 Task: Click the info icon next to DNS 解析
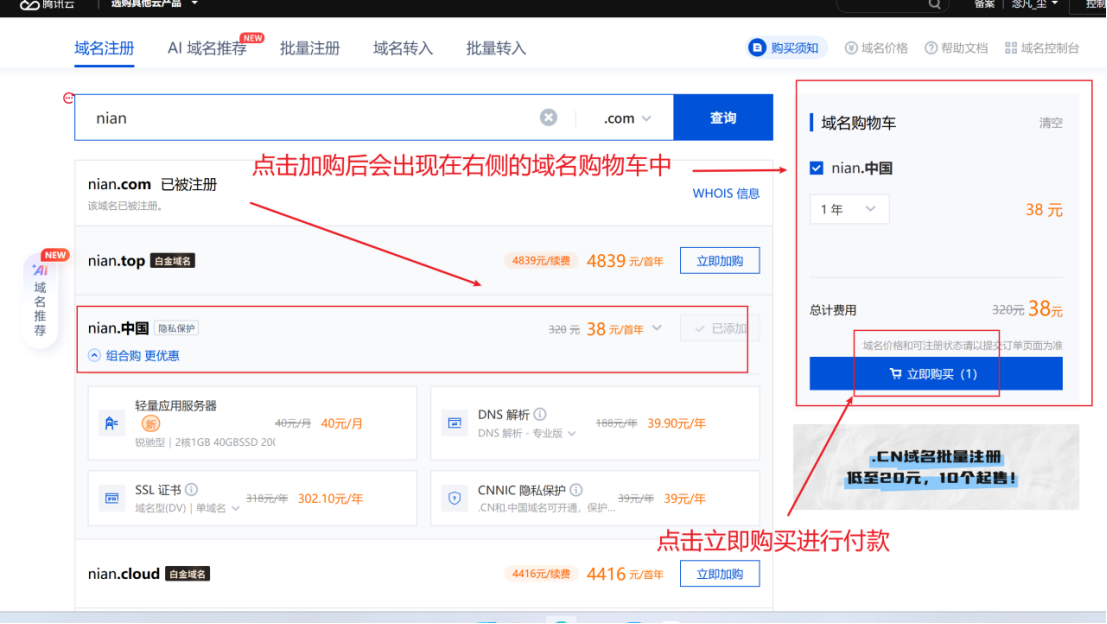tap(540, 414)
